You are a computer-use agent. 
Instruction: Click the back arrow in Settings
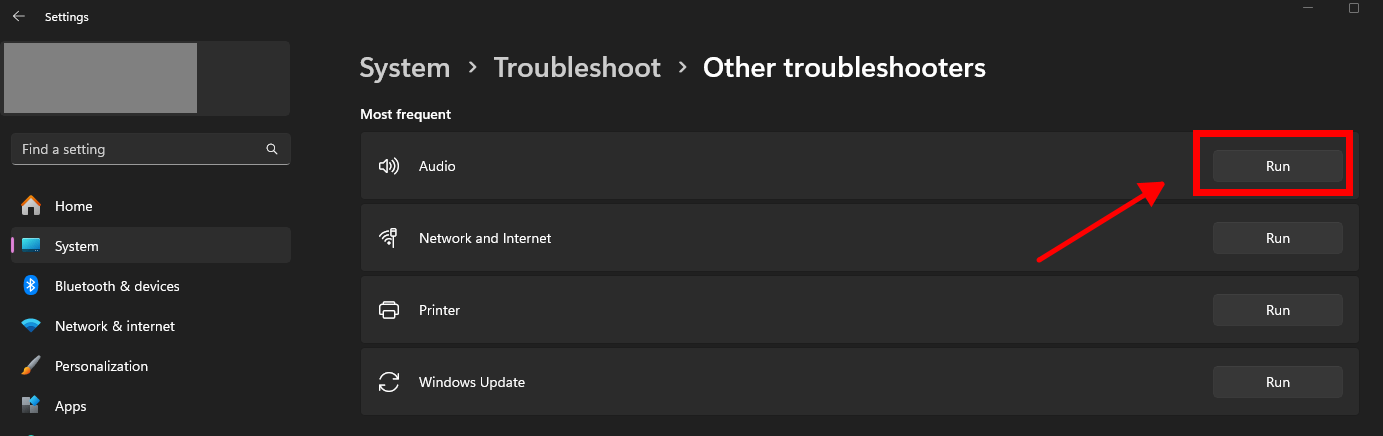pyautogui.click(x=18, y=17)
